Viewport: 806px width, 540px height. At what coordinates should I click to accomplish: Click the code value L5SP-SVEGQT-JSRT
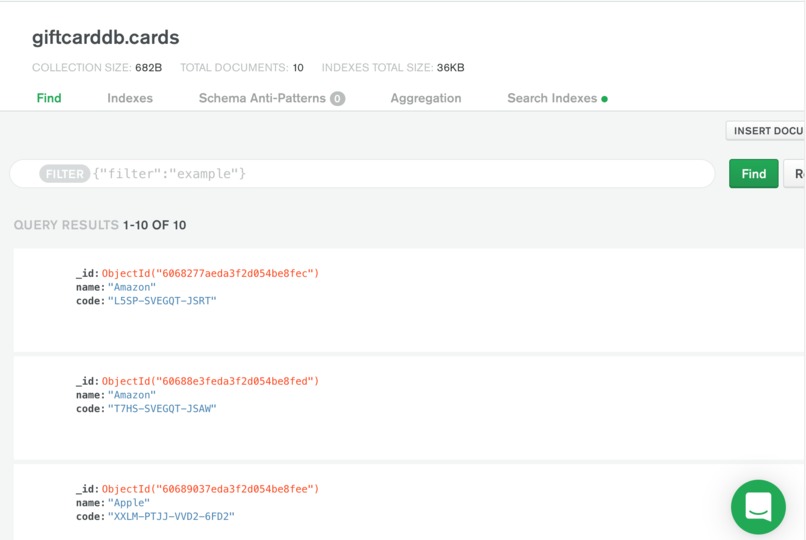click(162, 301)
